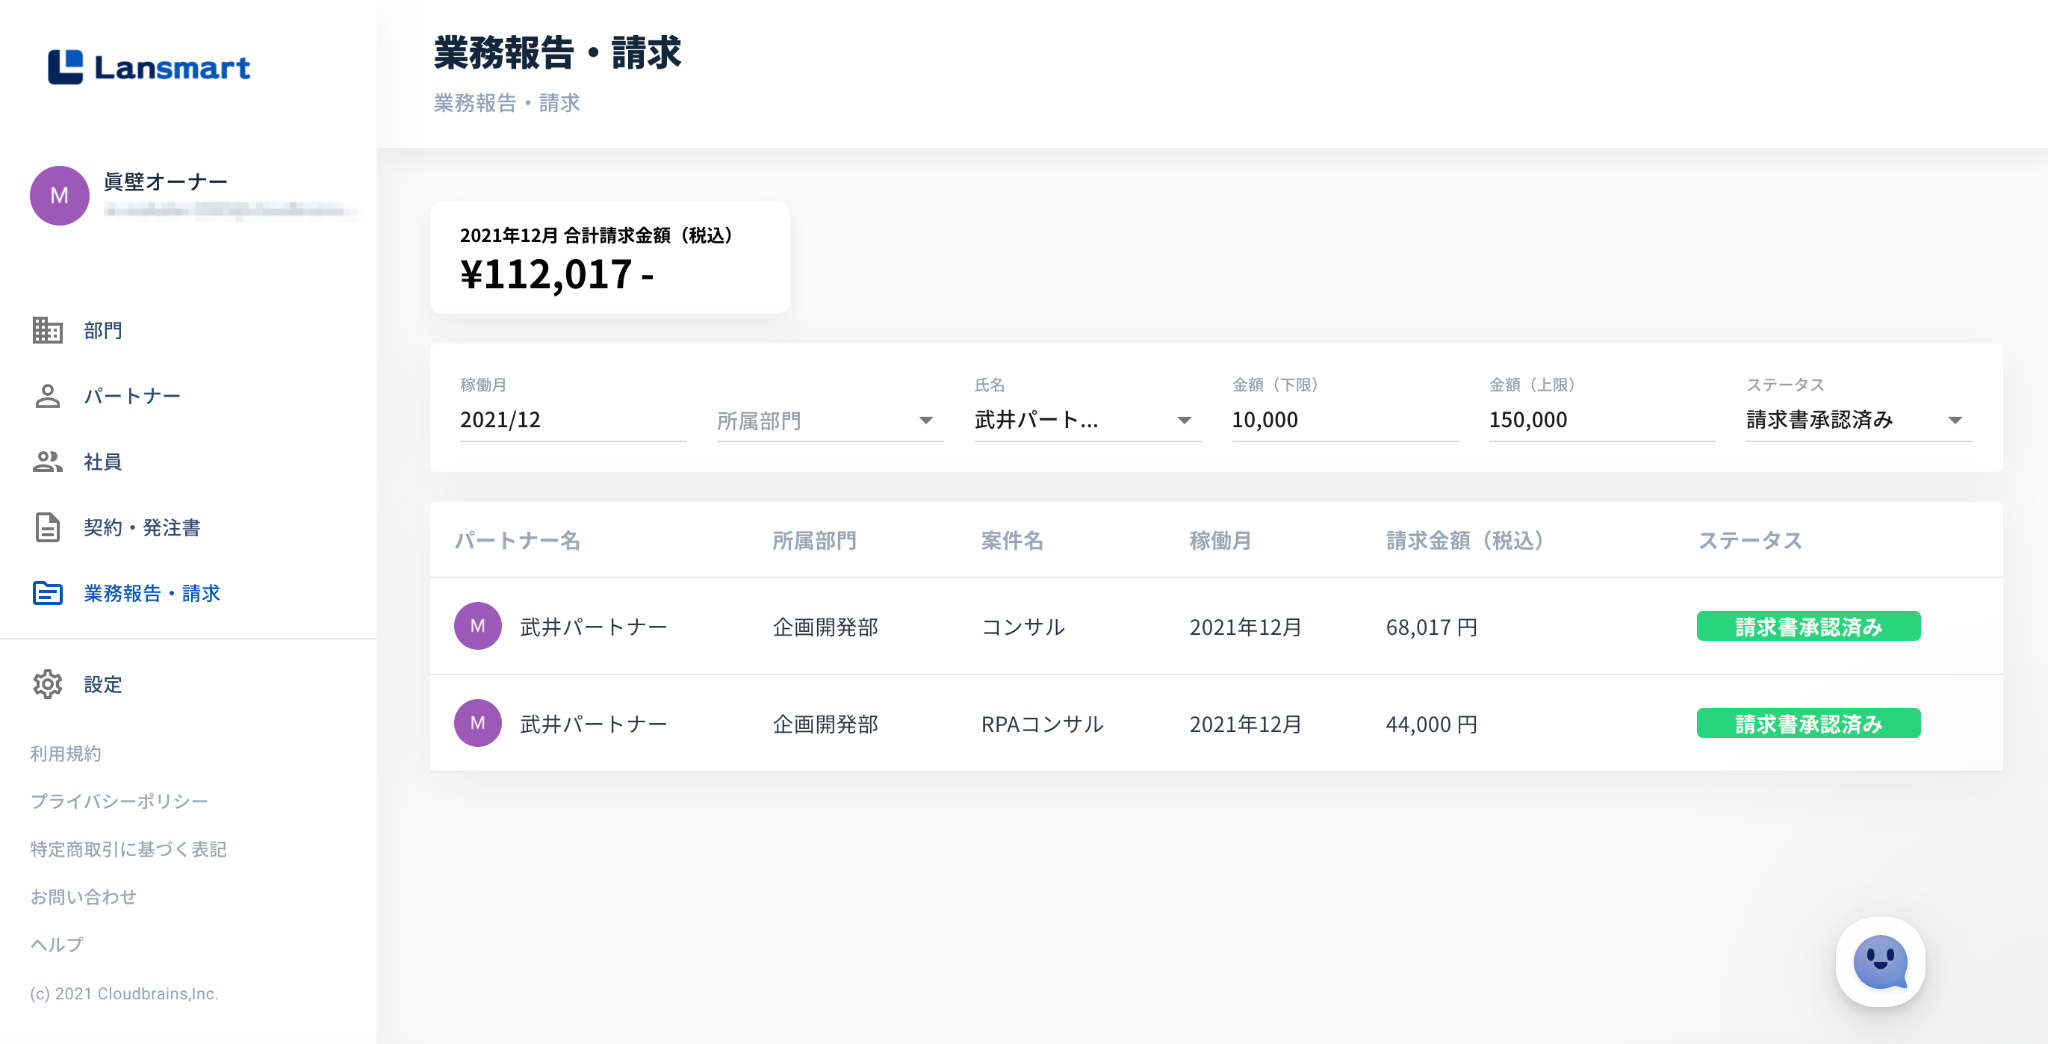Go to the 部門 menu
Viewport: 2048px width, 1044px height.
click(103, 330)
